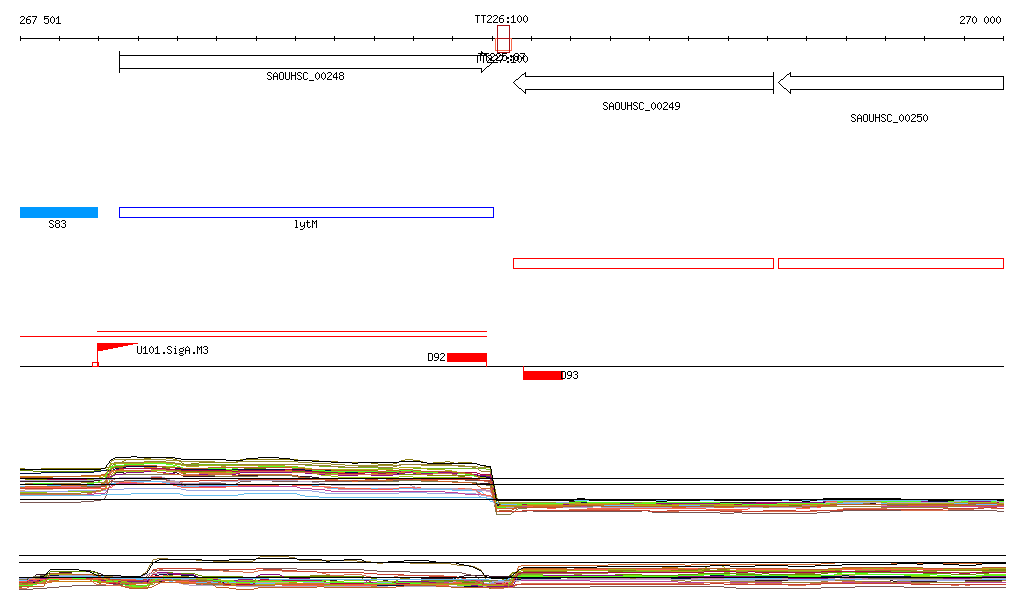This screenshot has height=611, width=1024.
Task: Click the D93 red block
Action: tap(542, 375)
